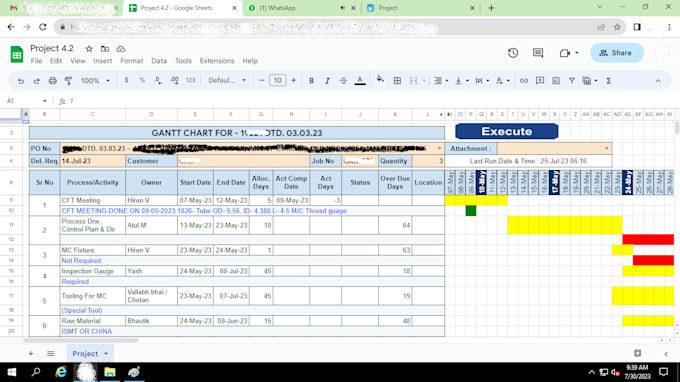Image resolution: width=680 pixels, height=382 pixels.
Task: Hide toolbar menus collapse chevron
Action: (658, 81)
